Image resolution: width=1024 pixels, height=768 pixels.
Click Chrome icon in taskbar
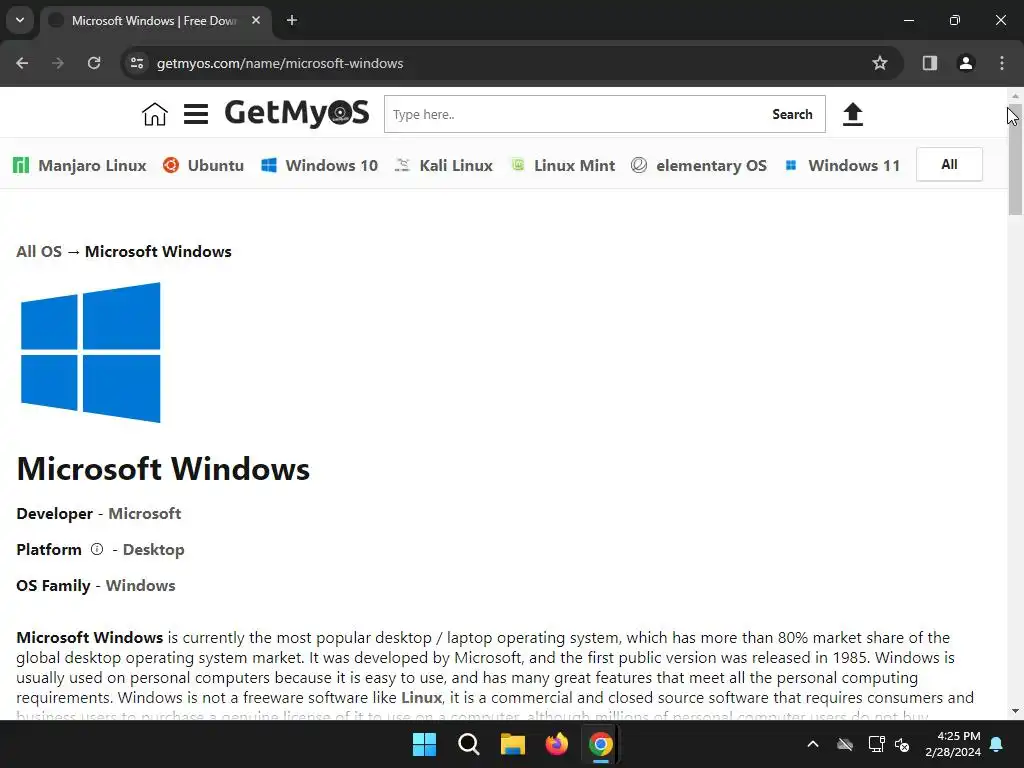pyautogui.click(x=601, y=744)
